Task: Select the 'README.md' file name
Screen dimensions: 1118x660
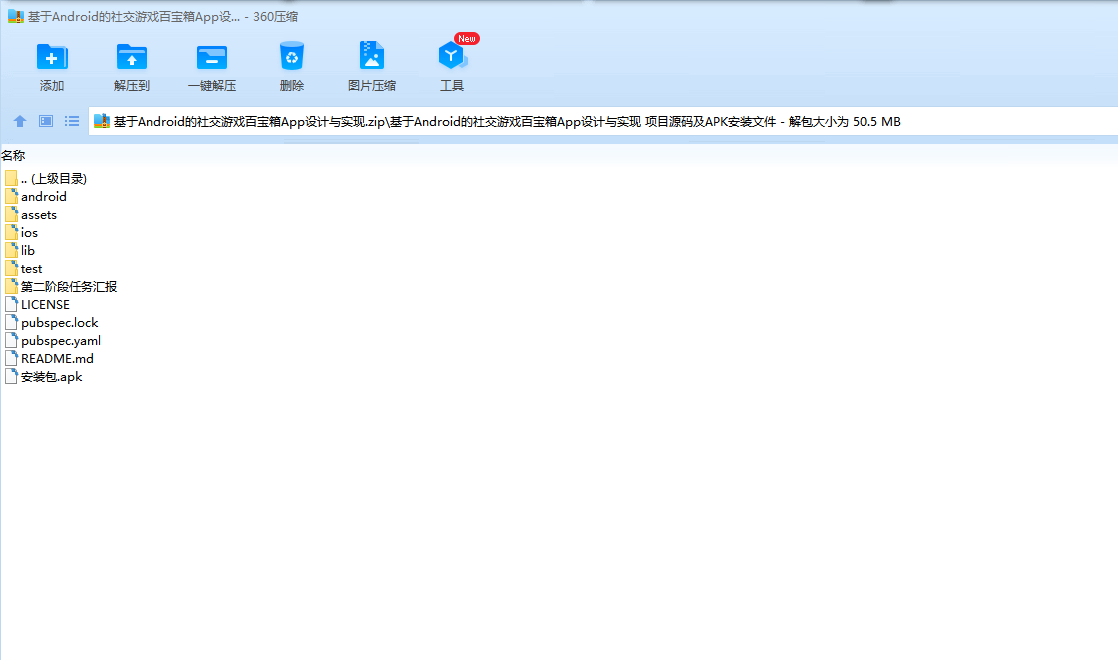Action: [x=57, y=359]
